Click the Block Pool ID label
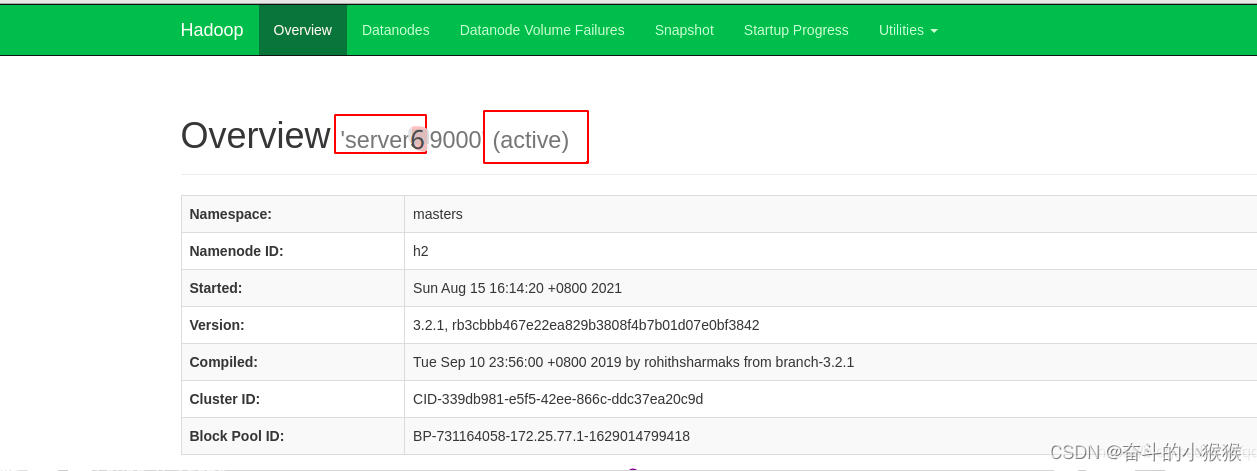 click(x=237, y=436)
